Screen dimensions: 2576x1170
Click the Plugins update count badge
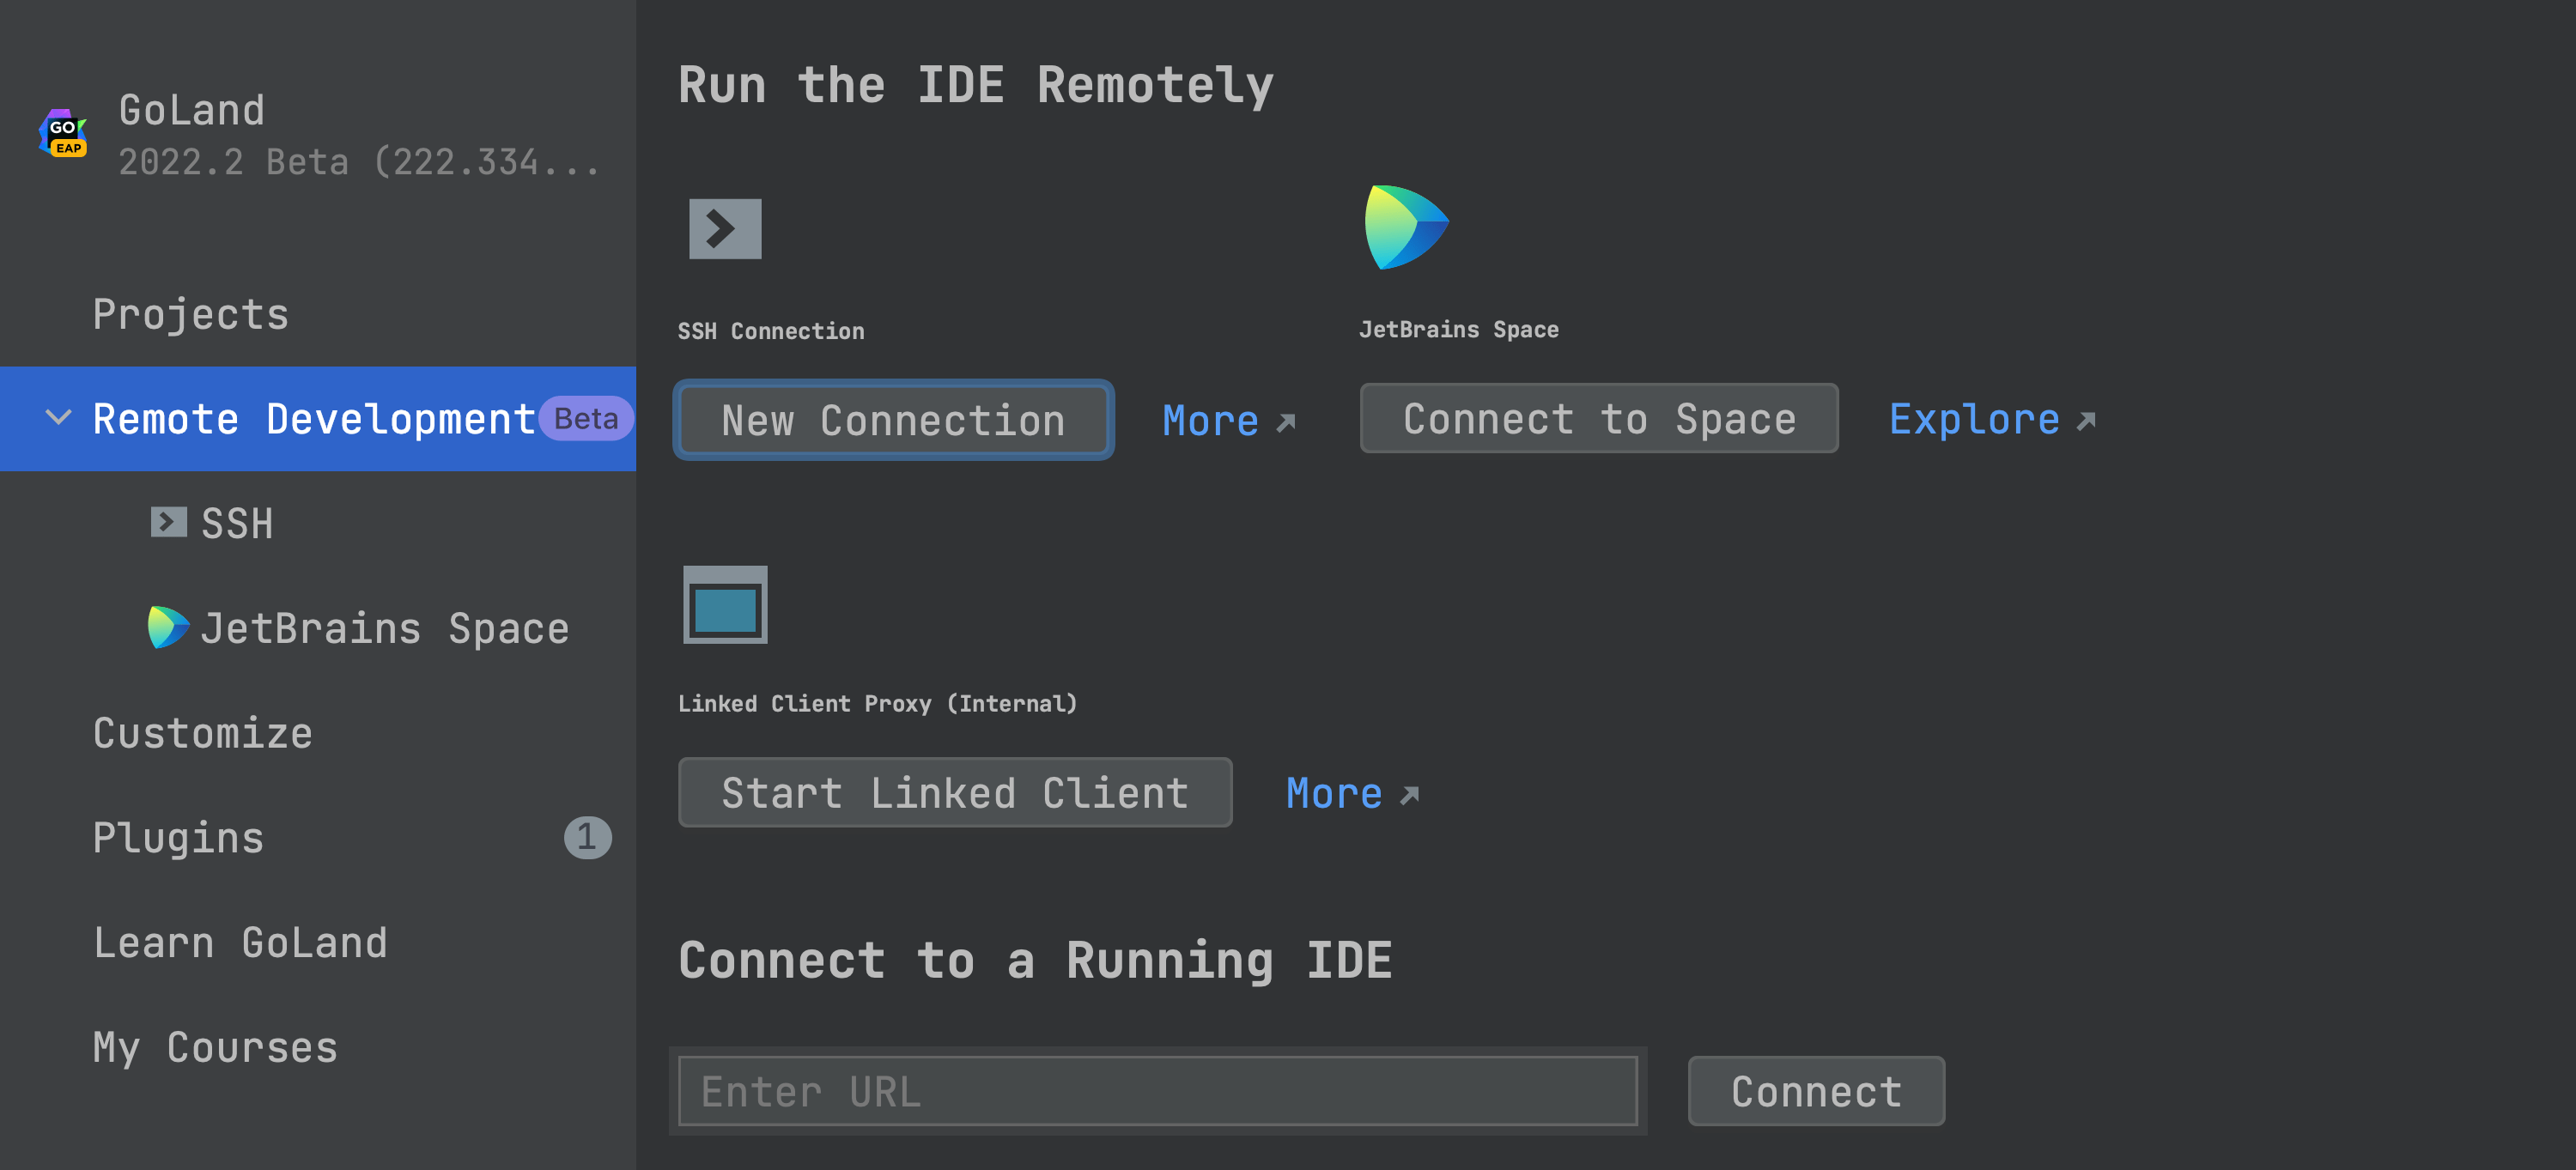pos(587,837)
